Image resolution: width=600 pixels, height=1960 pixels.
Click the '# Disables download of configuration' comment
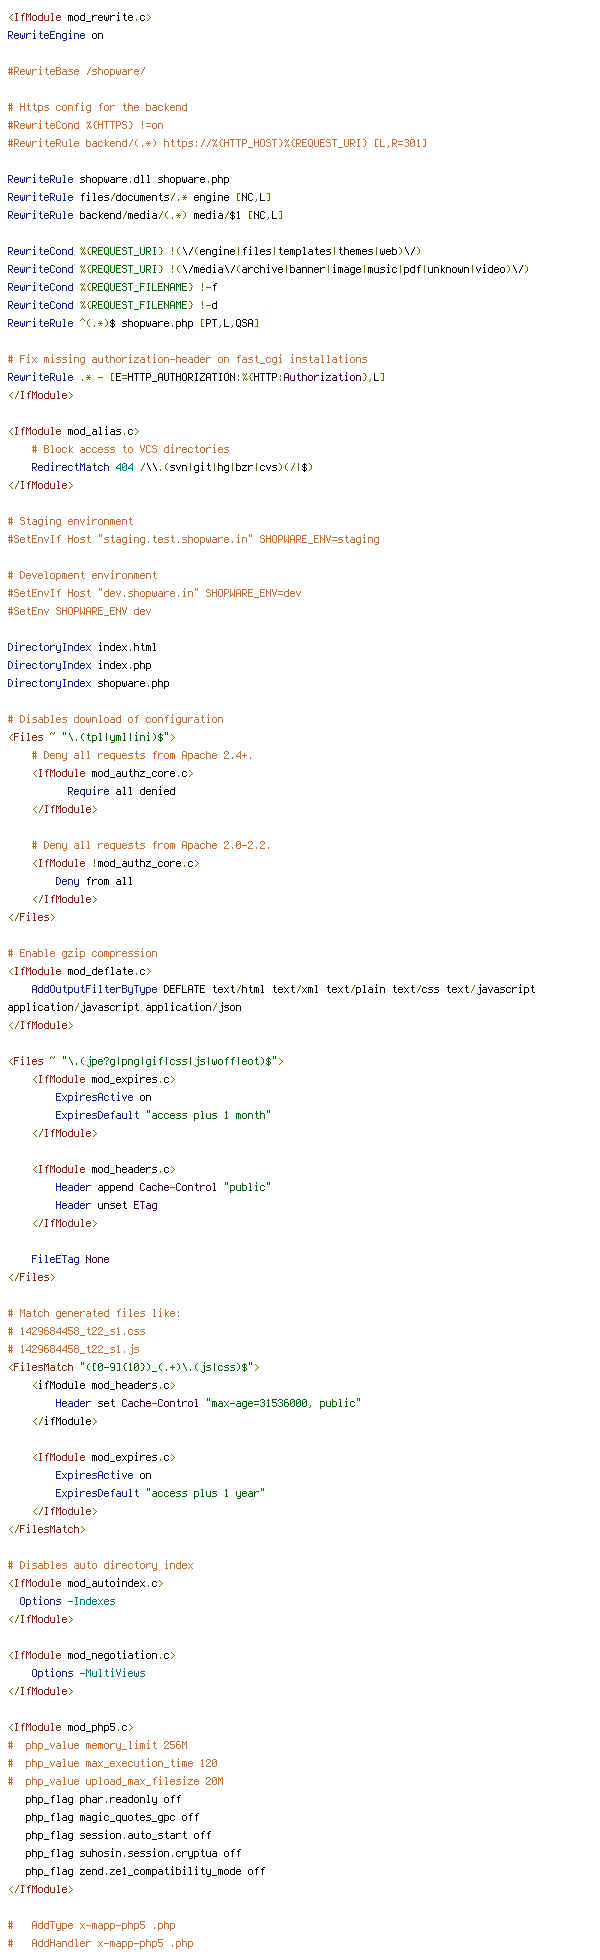coord(115,719)
